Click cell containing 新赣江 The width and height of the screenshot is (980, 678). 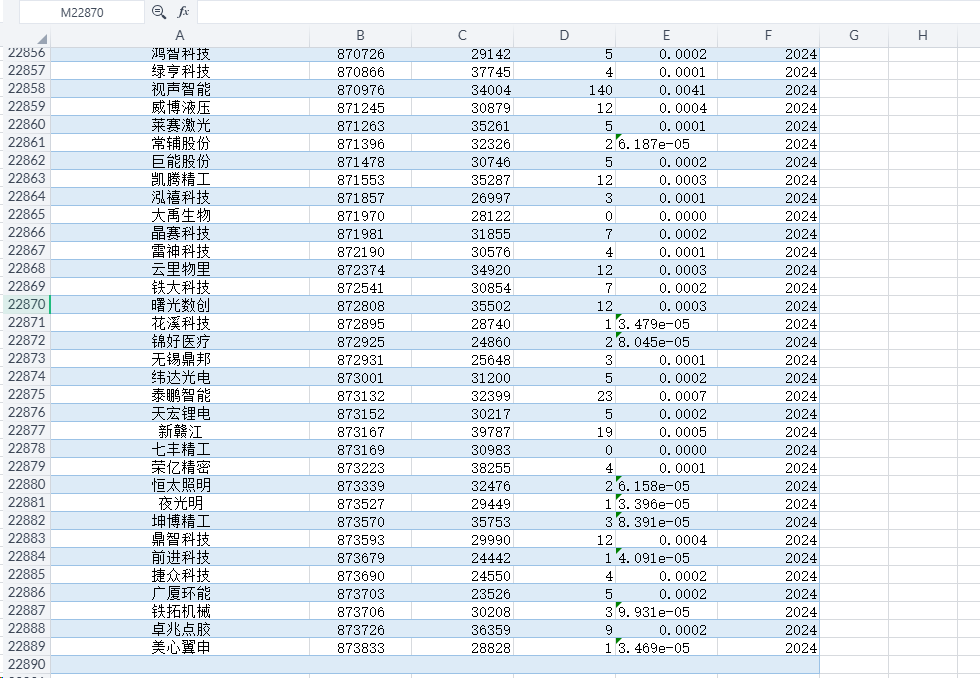(x=180, y=431)
